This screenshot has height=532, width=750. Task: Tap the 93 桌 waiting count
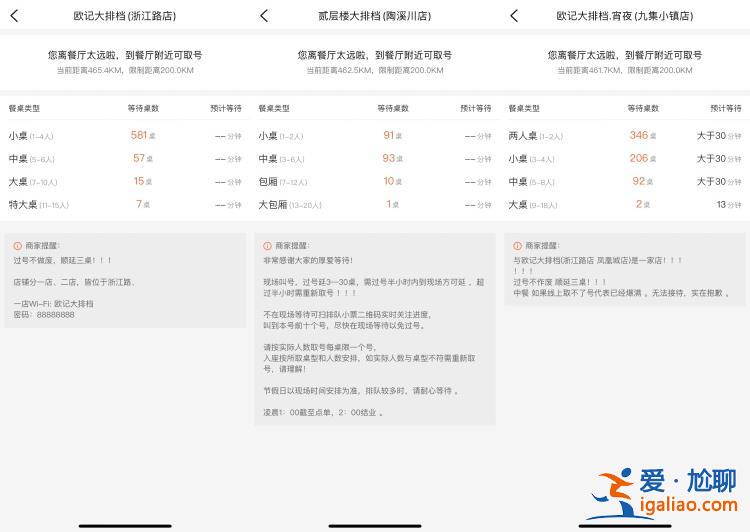pos(393,158)
